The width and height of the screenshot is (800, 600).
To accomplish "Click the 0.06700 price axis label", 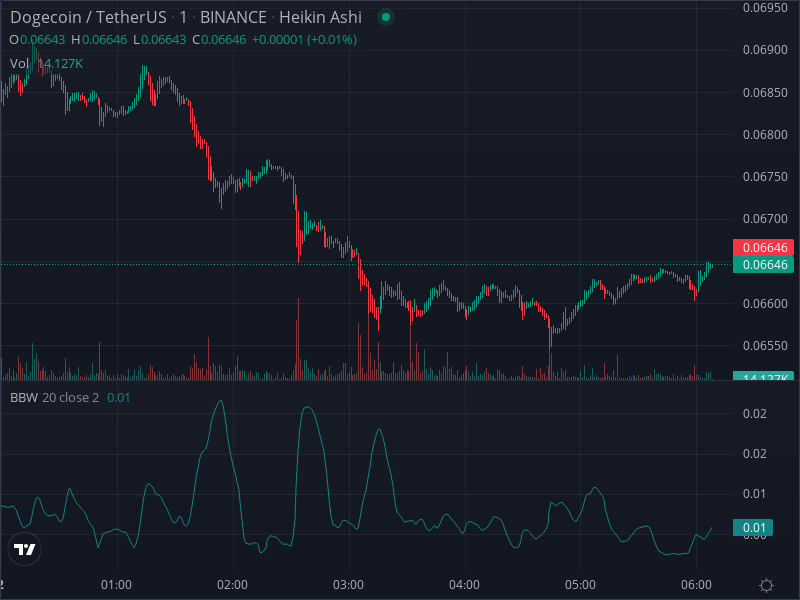I will 765,219.
